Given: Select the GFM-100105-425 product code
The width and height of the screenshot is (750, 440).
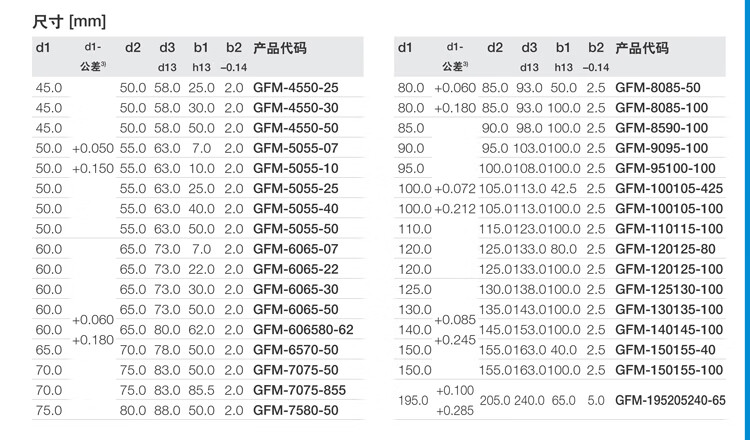Looking at the screenshot, I should point(667,189).
